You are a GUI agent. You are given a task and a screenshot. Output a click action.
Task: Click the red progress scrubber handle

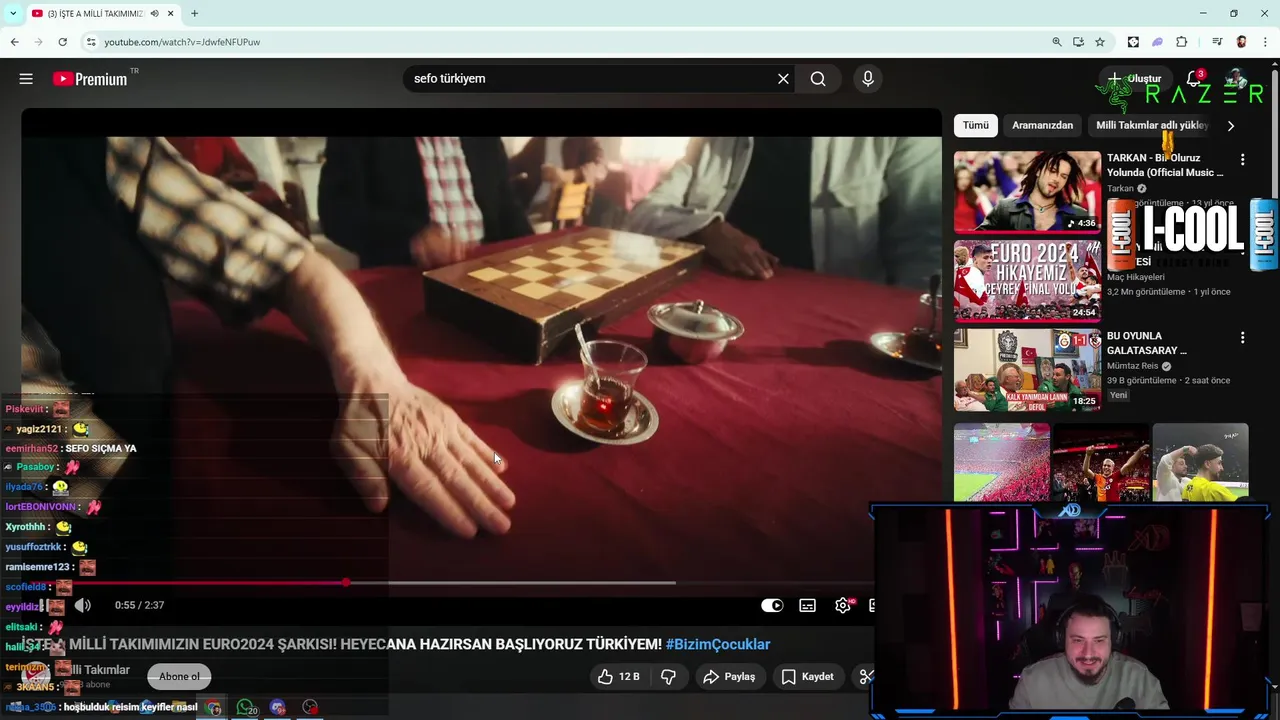click(345, 582)
